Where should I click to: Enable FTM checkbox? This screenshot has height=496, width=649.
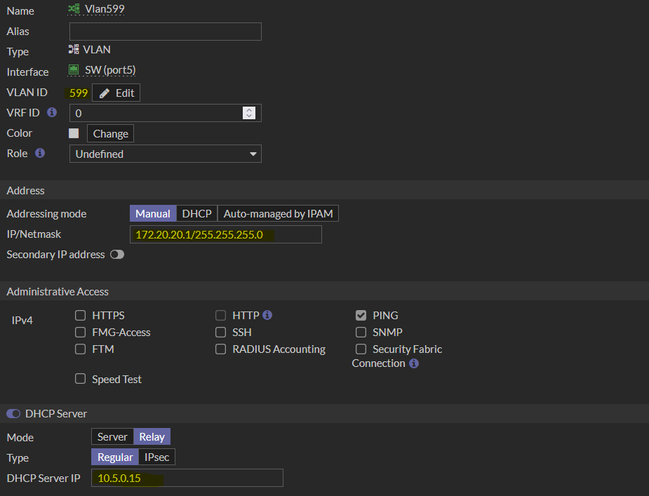80,349
